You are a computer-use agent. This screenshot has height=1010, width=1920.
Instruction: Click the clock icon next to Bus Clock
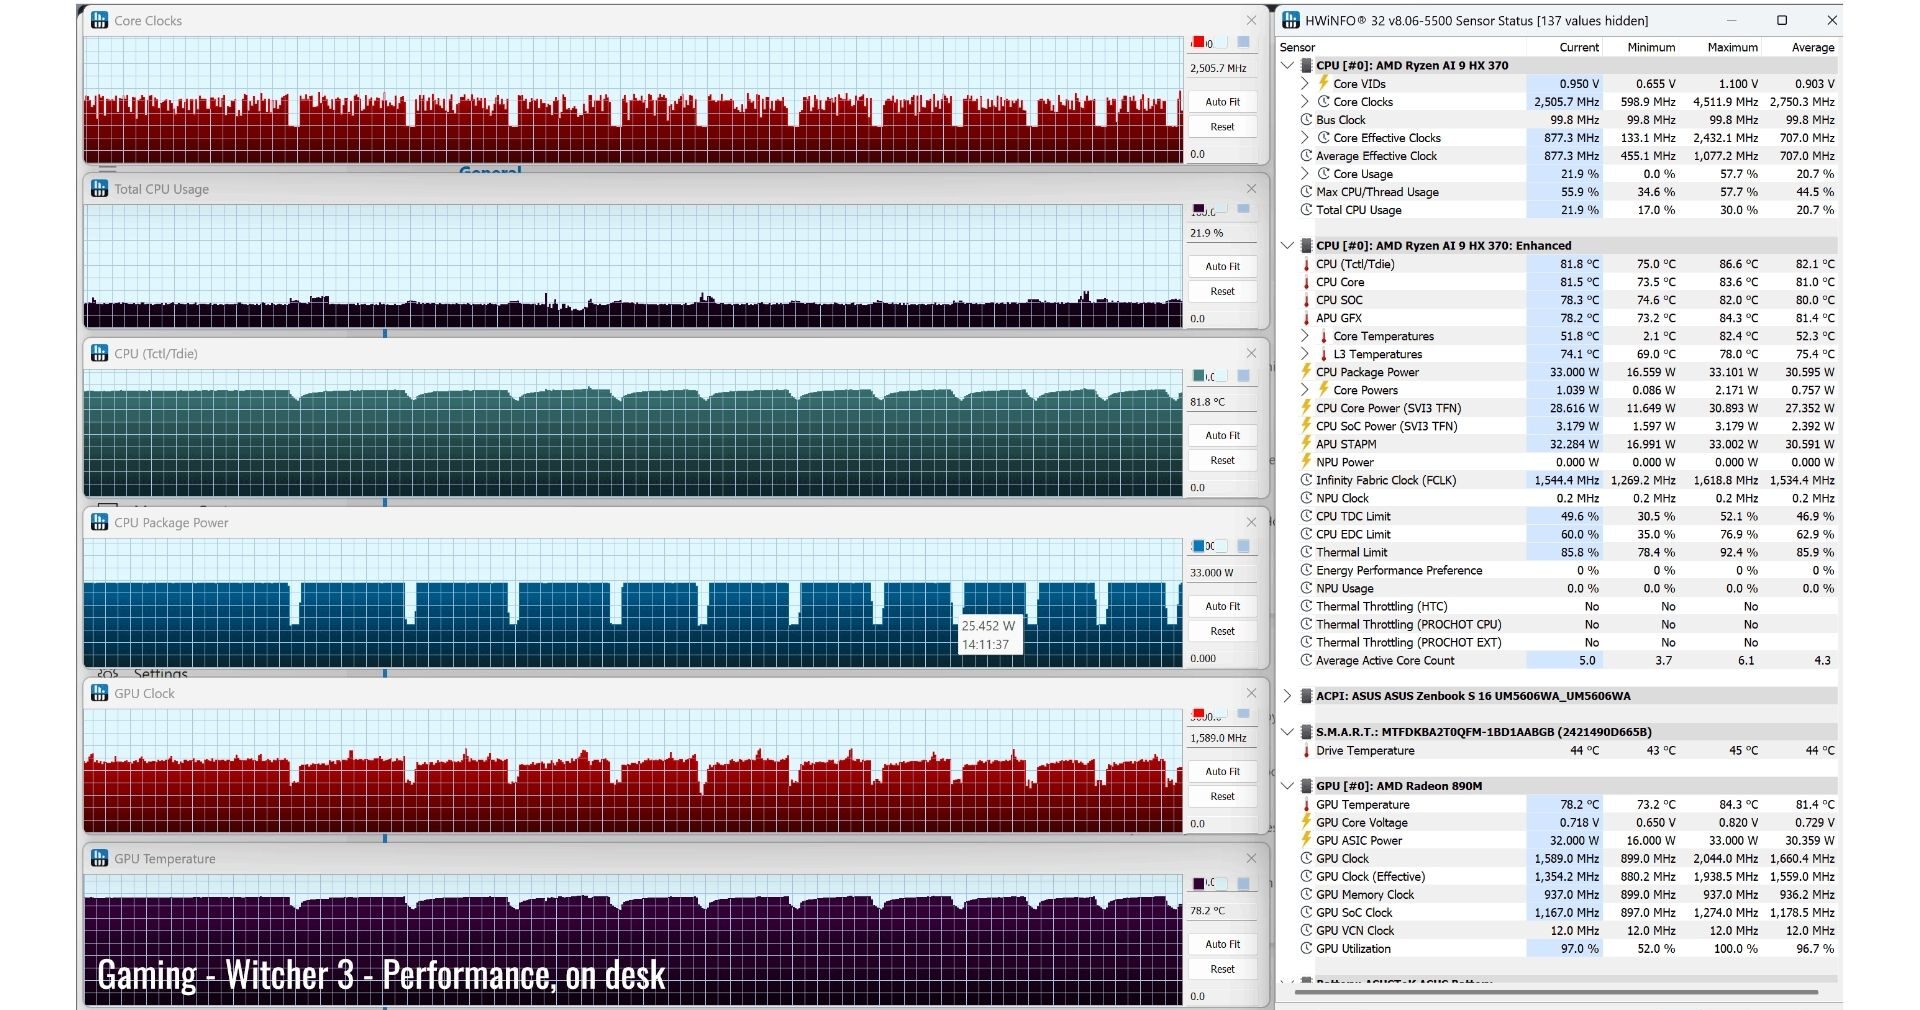[x=1306, y=120]
